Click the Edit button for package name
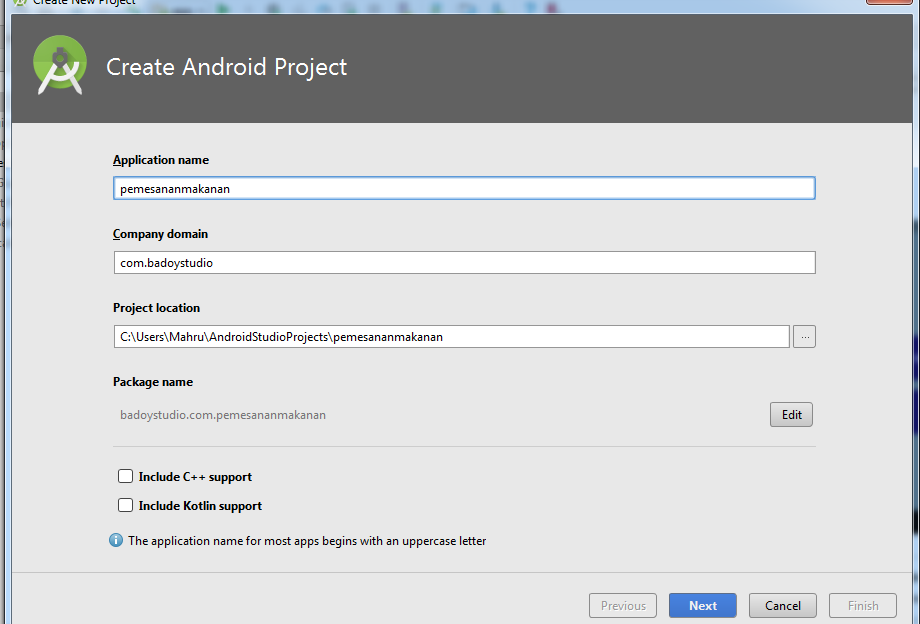920x624 pixels. click(791, 415)
